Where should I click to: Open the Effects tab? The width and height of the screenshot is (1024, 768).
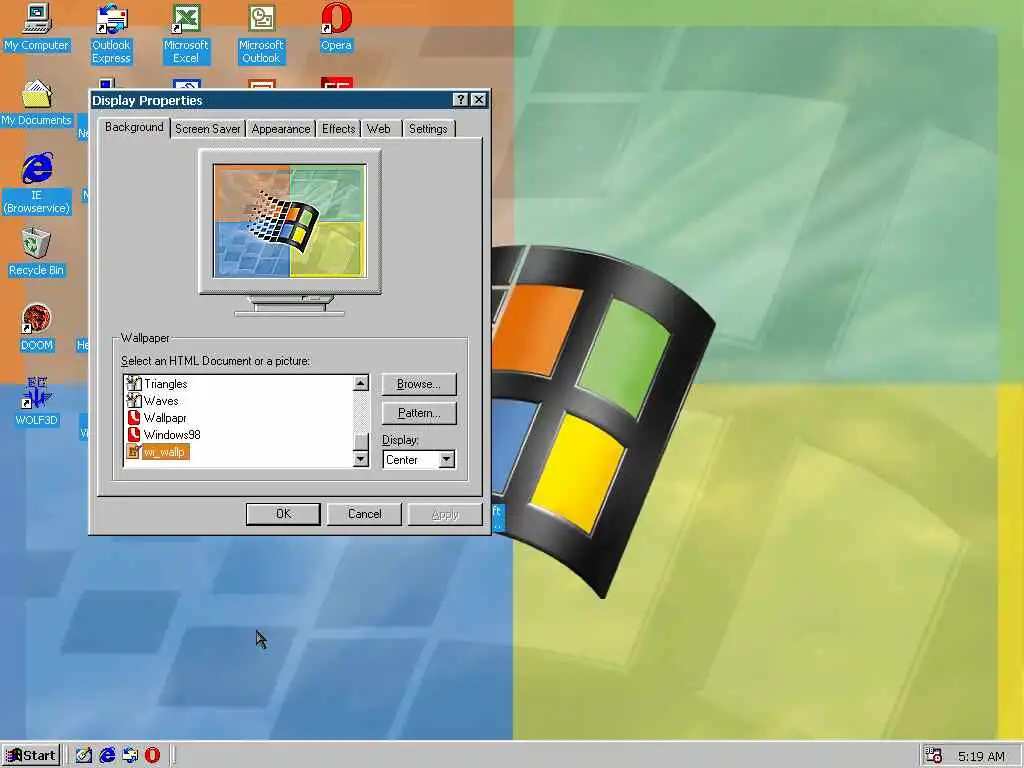click(x=338, y=129)
